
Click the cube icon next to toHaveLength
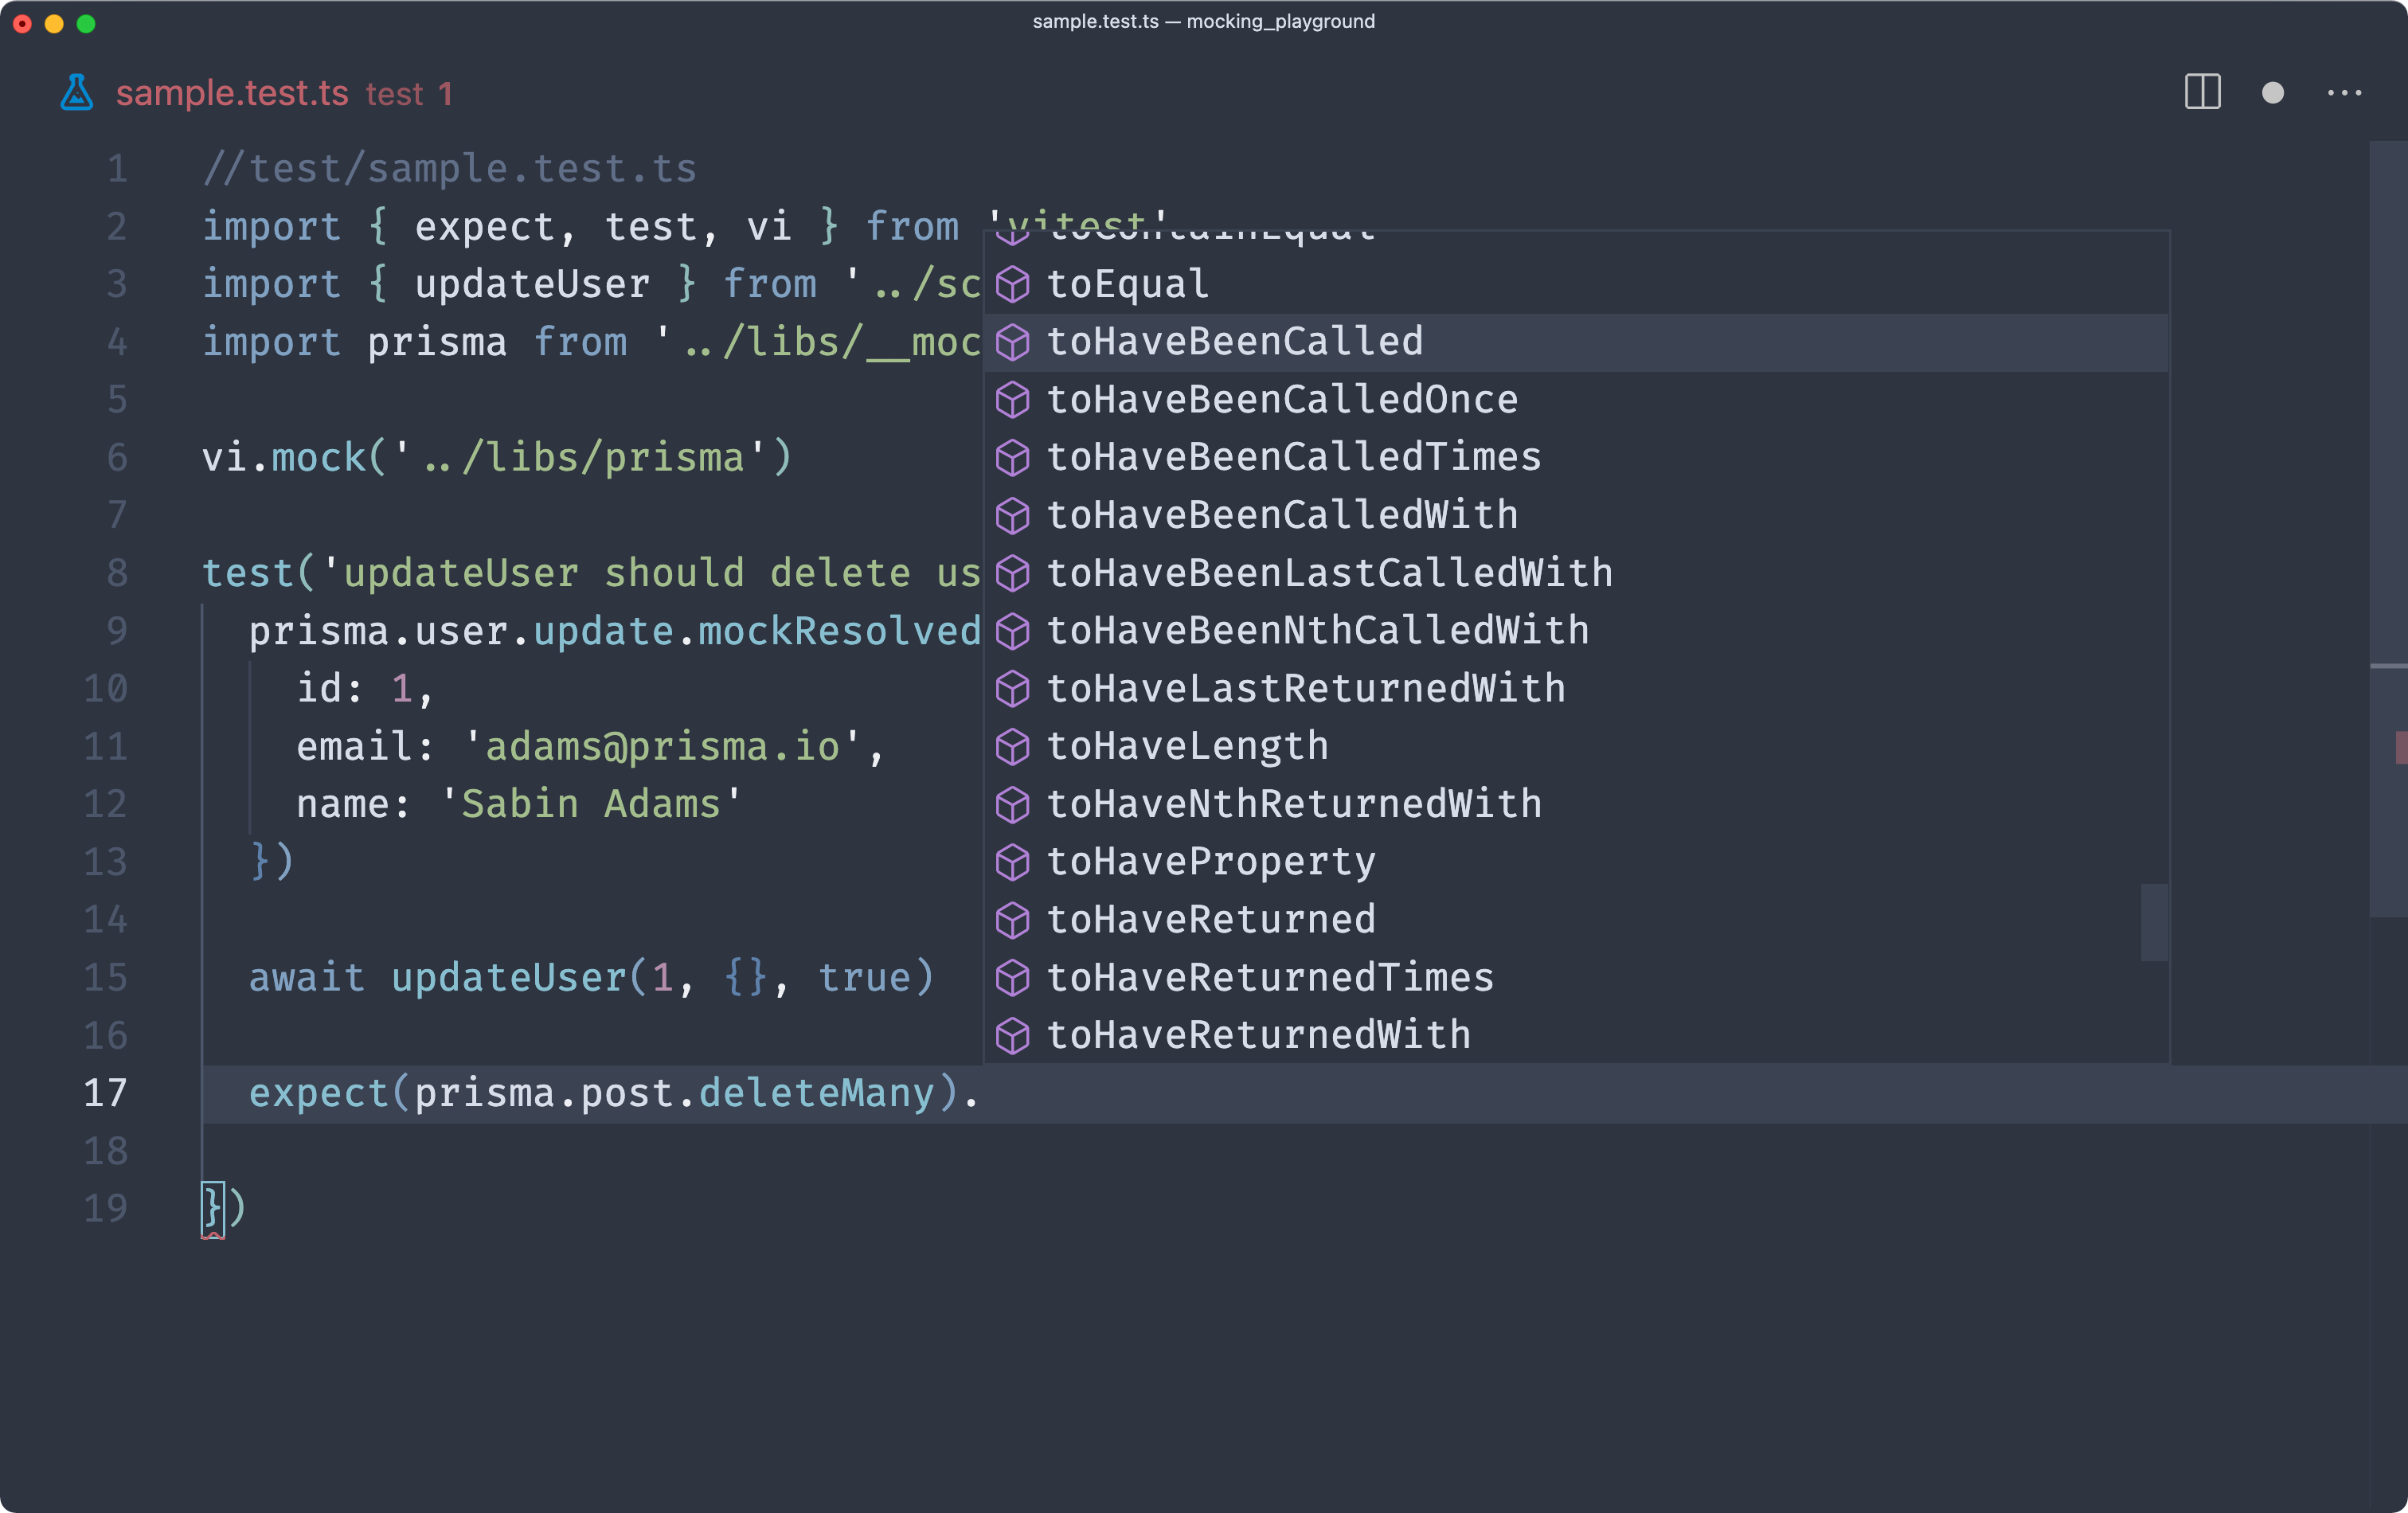pyautogui.click(x=1012, y=747)
